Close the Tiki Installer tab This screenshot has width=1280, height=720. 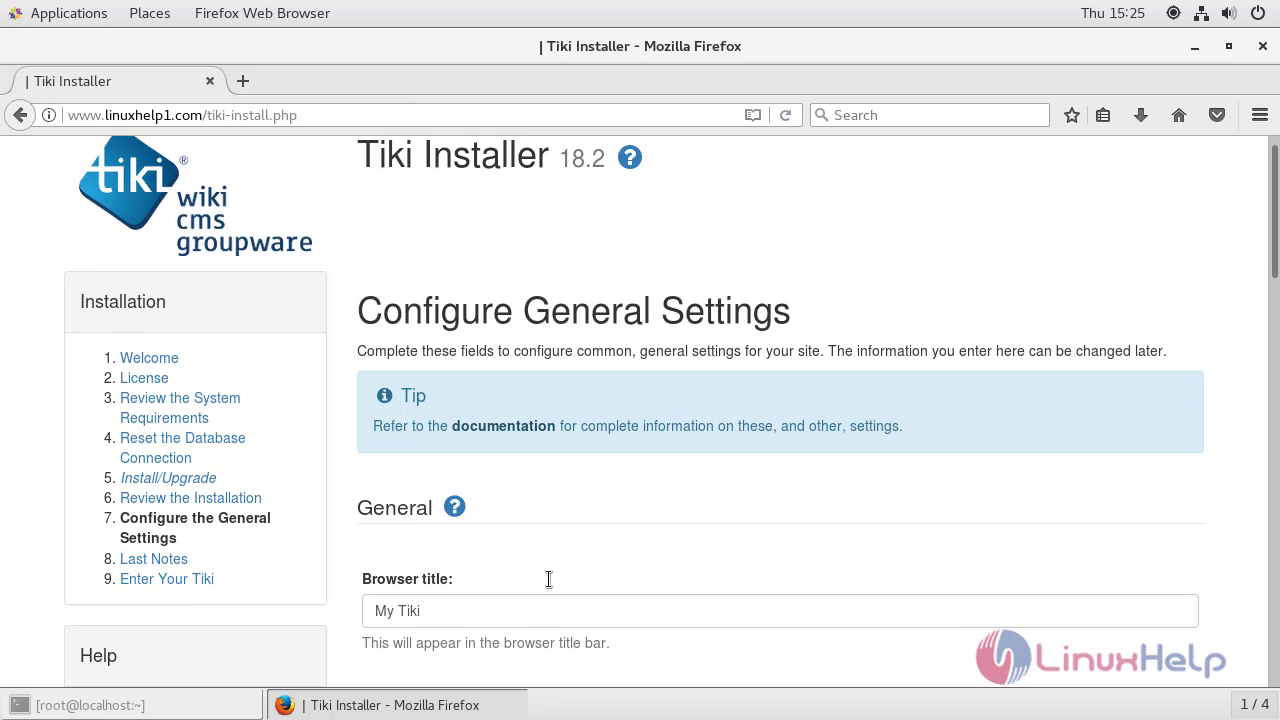(x=210, y=81)
